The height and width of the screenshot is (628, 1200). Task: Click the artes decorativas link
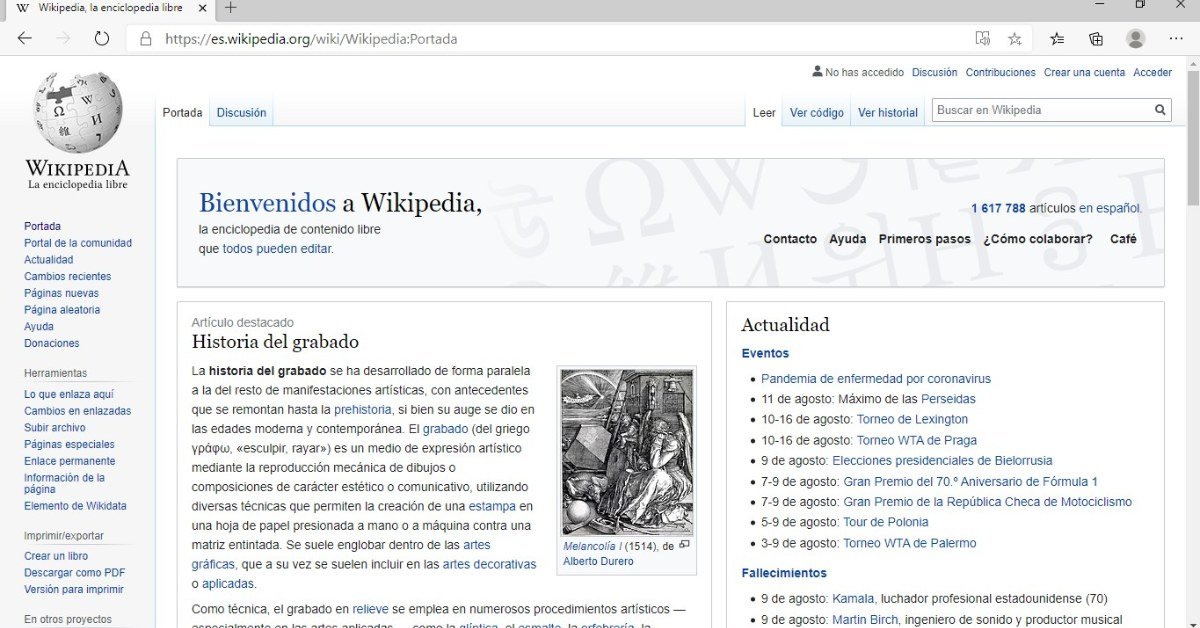[x=489, y=564]
